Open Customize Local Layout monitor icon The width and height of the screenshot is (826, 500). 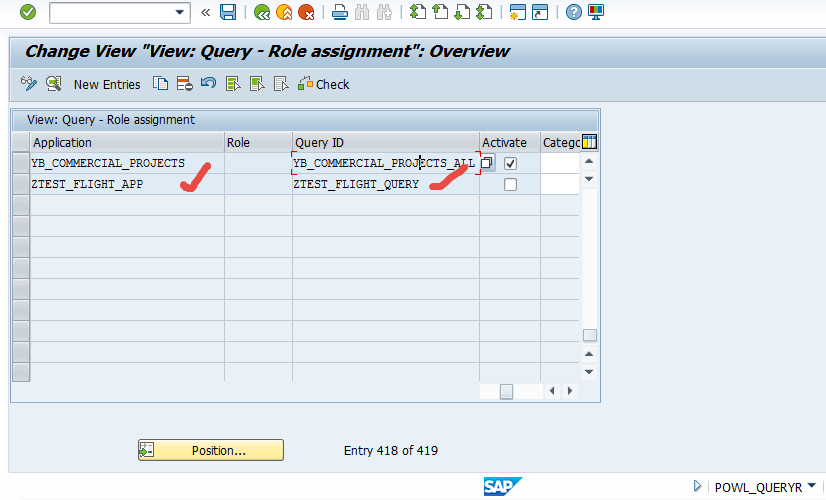coord(596,12)
